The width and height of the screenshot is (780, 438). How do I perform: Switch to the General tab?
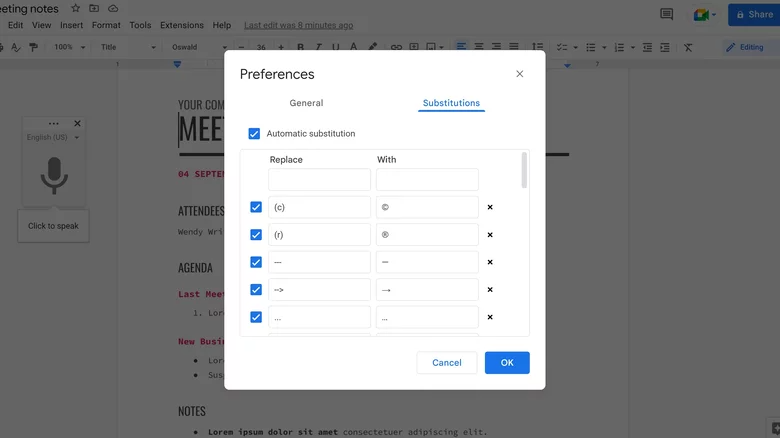pos(306,103)
